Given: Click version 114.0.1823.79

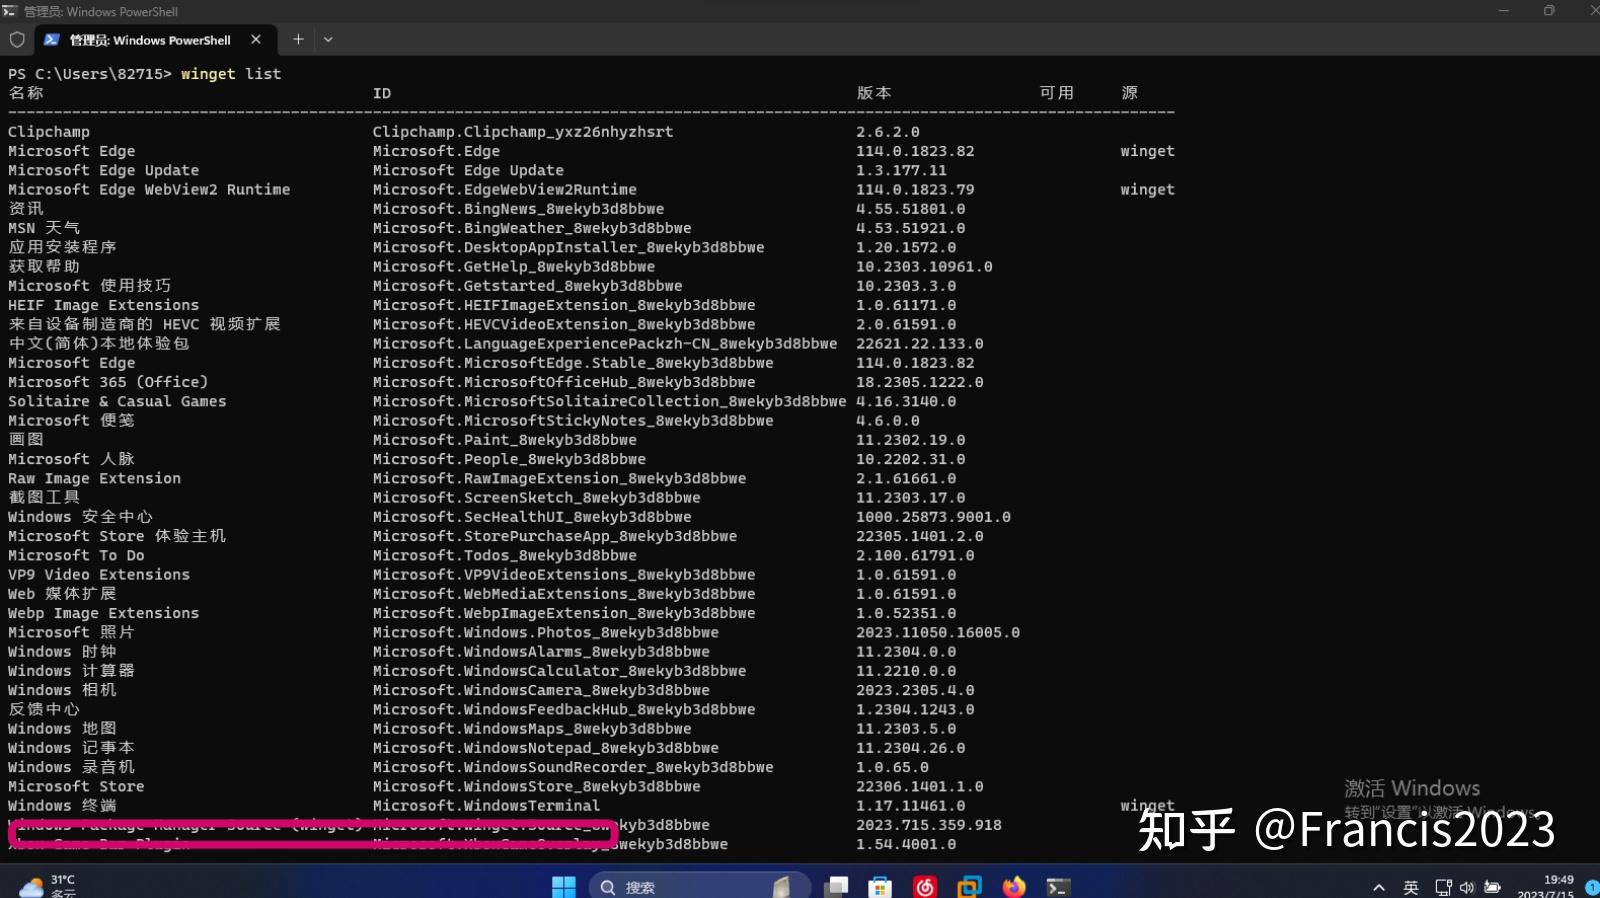Looking at the screenshot, I should 915,189.
